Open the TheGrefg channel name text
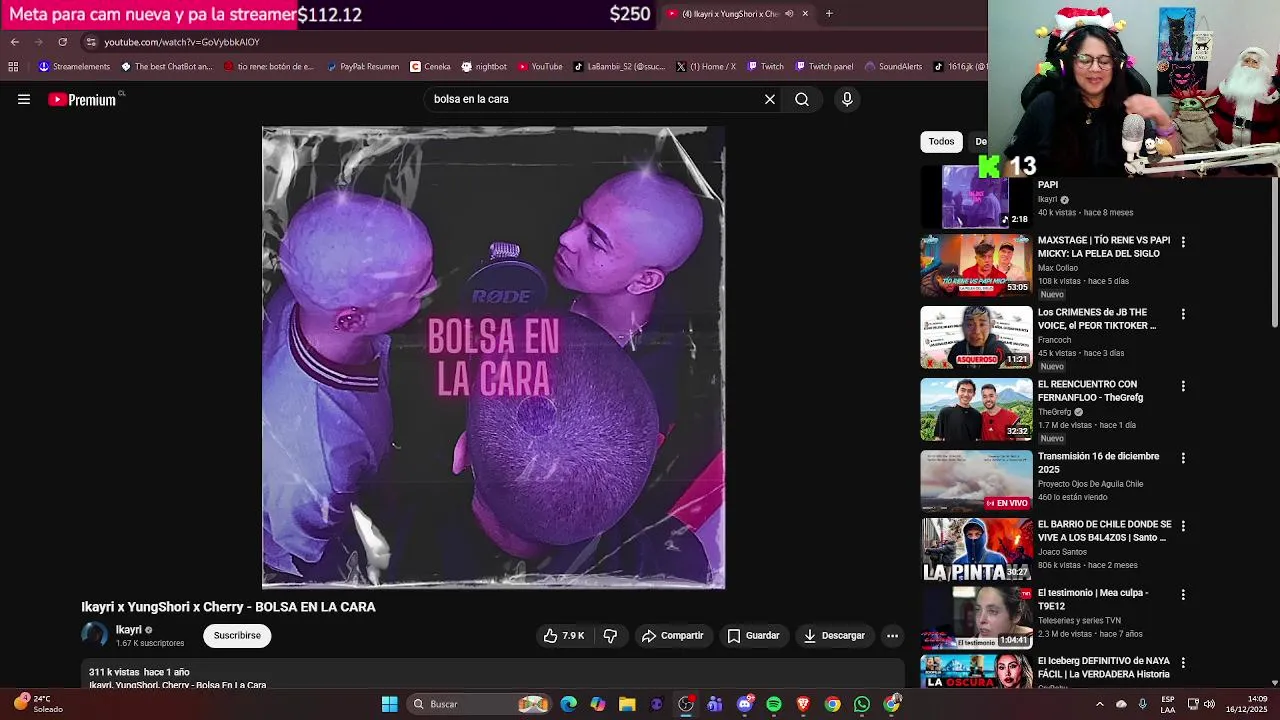The width and height of the screenshot is (1280, 720). (x=1054, y=412)
